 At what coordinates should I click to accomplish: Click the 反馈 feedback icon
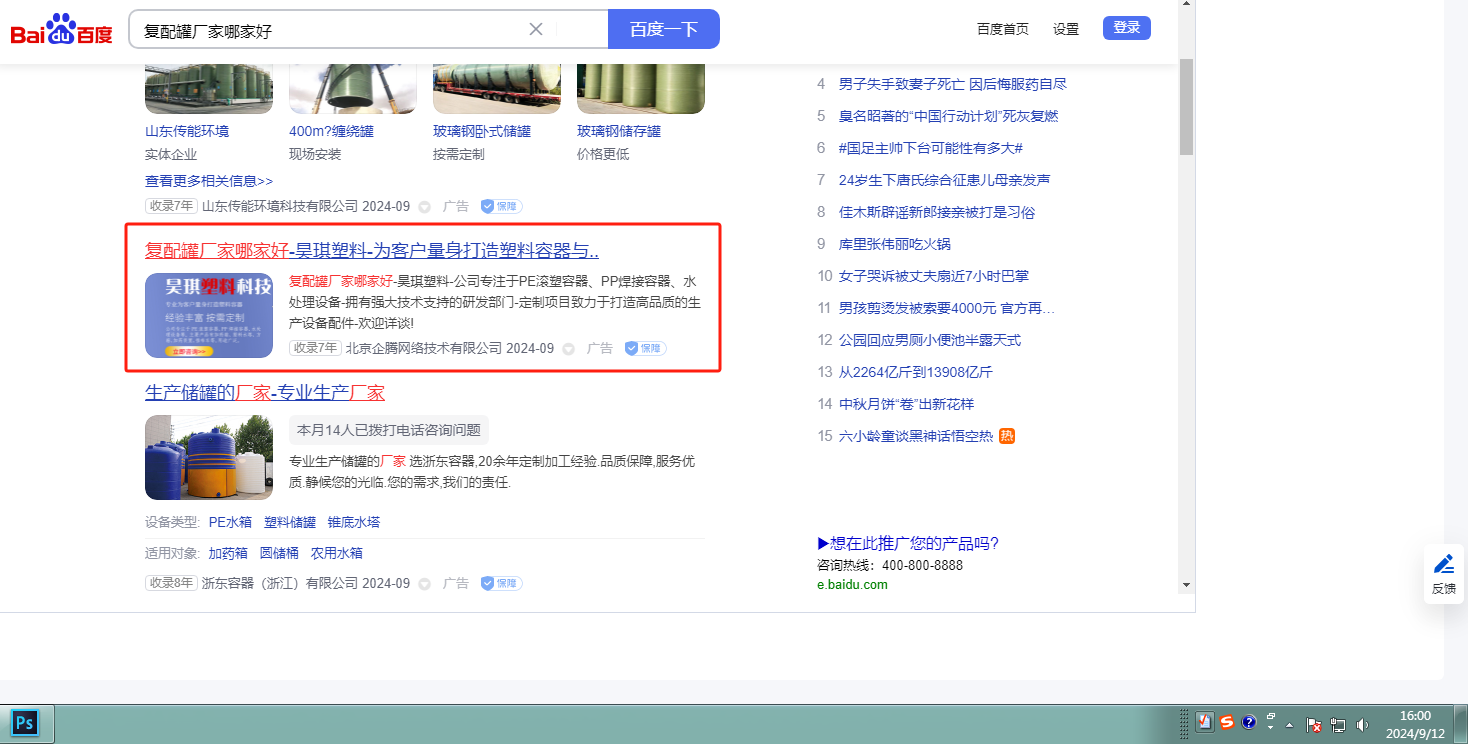[1444, 573]
